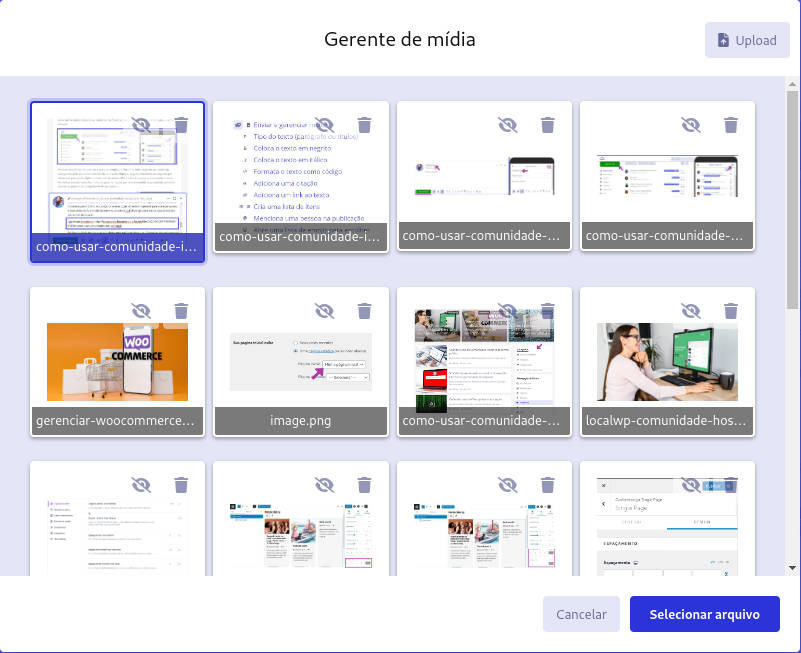Click trash icon on bottom-left settings screenshot card

[181, 485]
